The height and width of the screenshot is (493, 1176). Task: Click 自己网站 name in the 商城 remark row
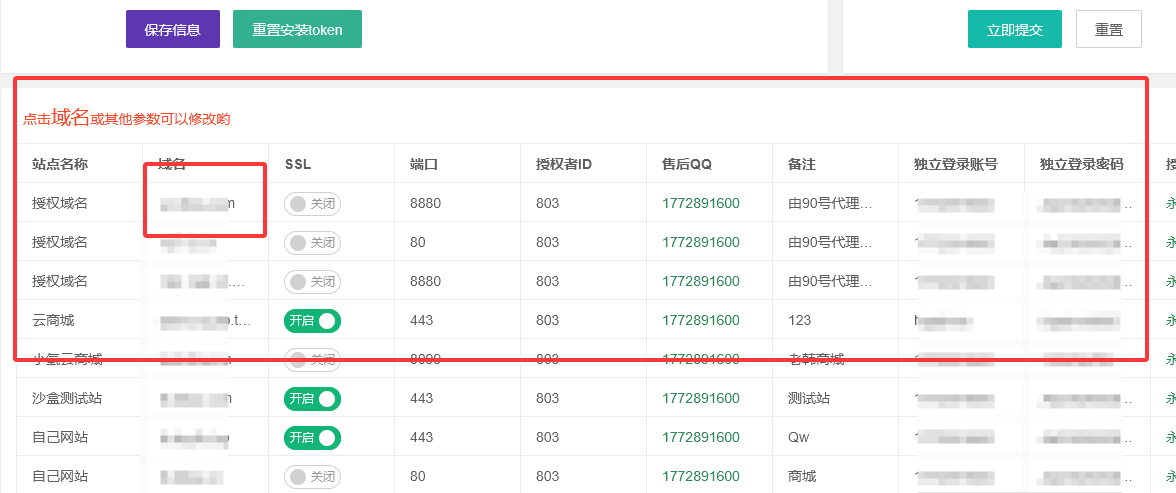click(60, 476)
